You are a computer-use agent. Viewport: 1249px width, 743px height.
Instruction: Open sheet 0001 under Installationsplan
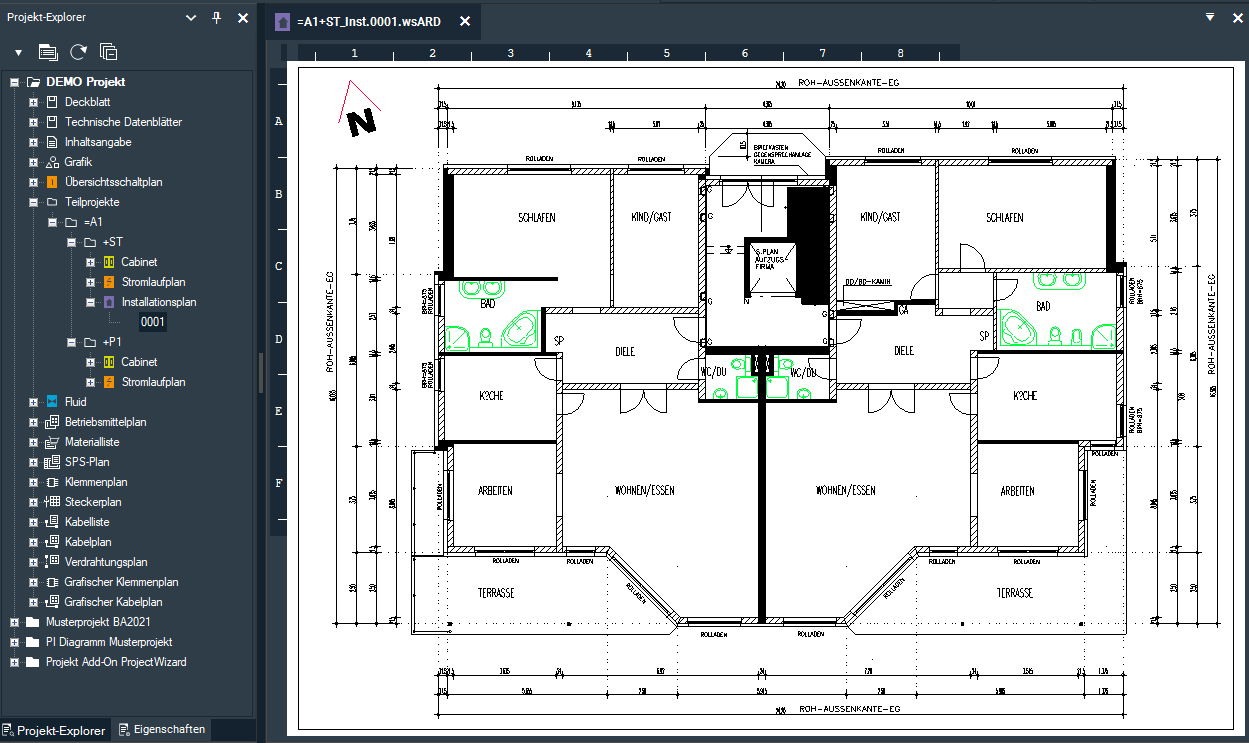tap(153, 321)
